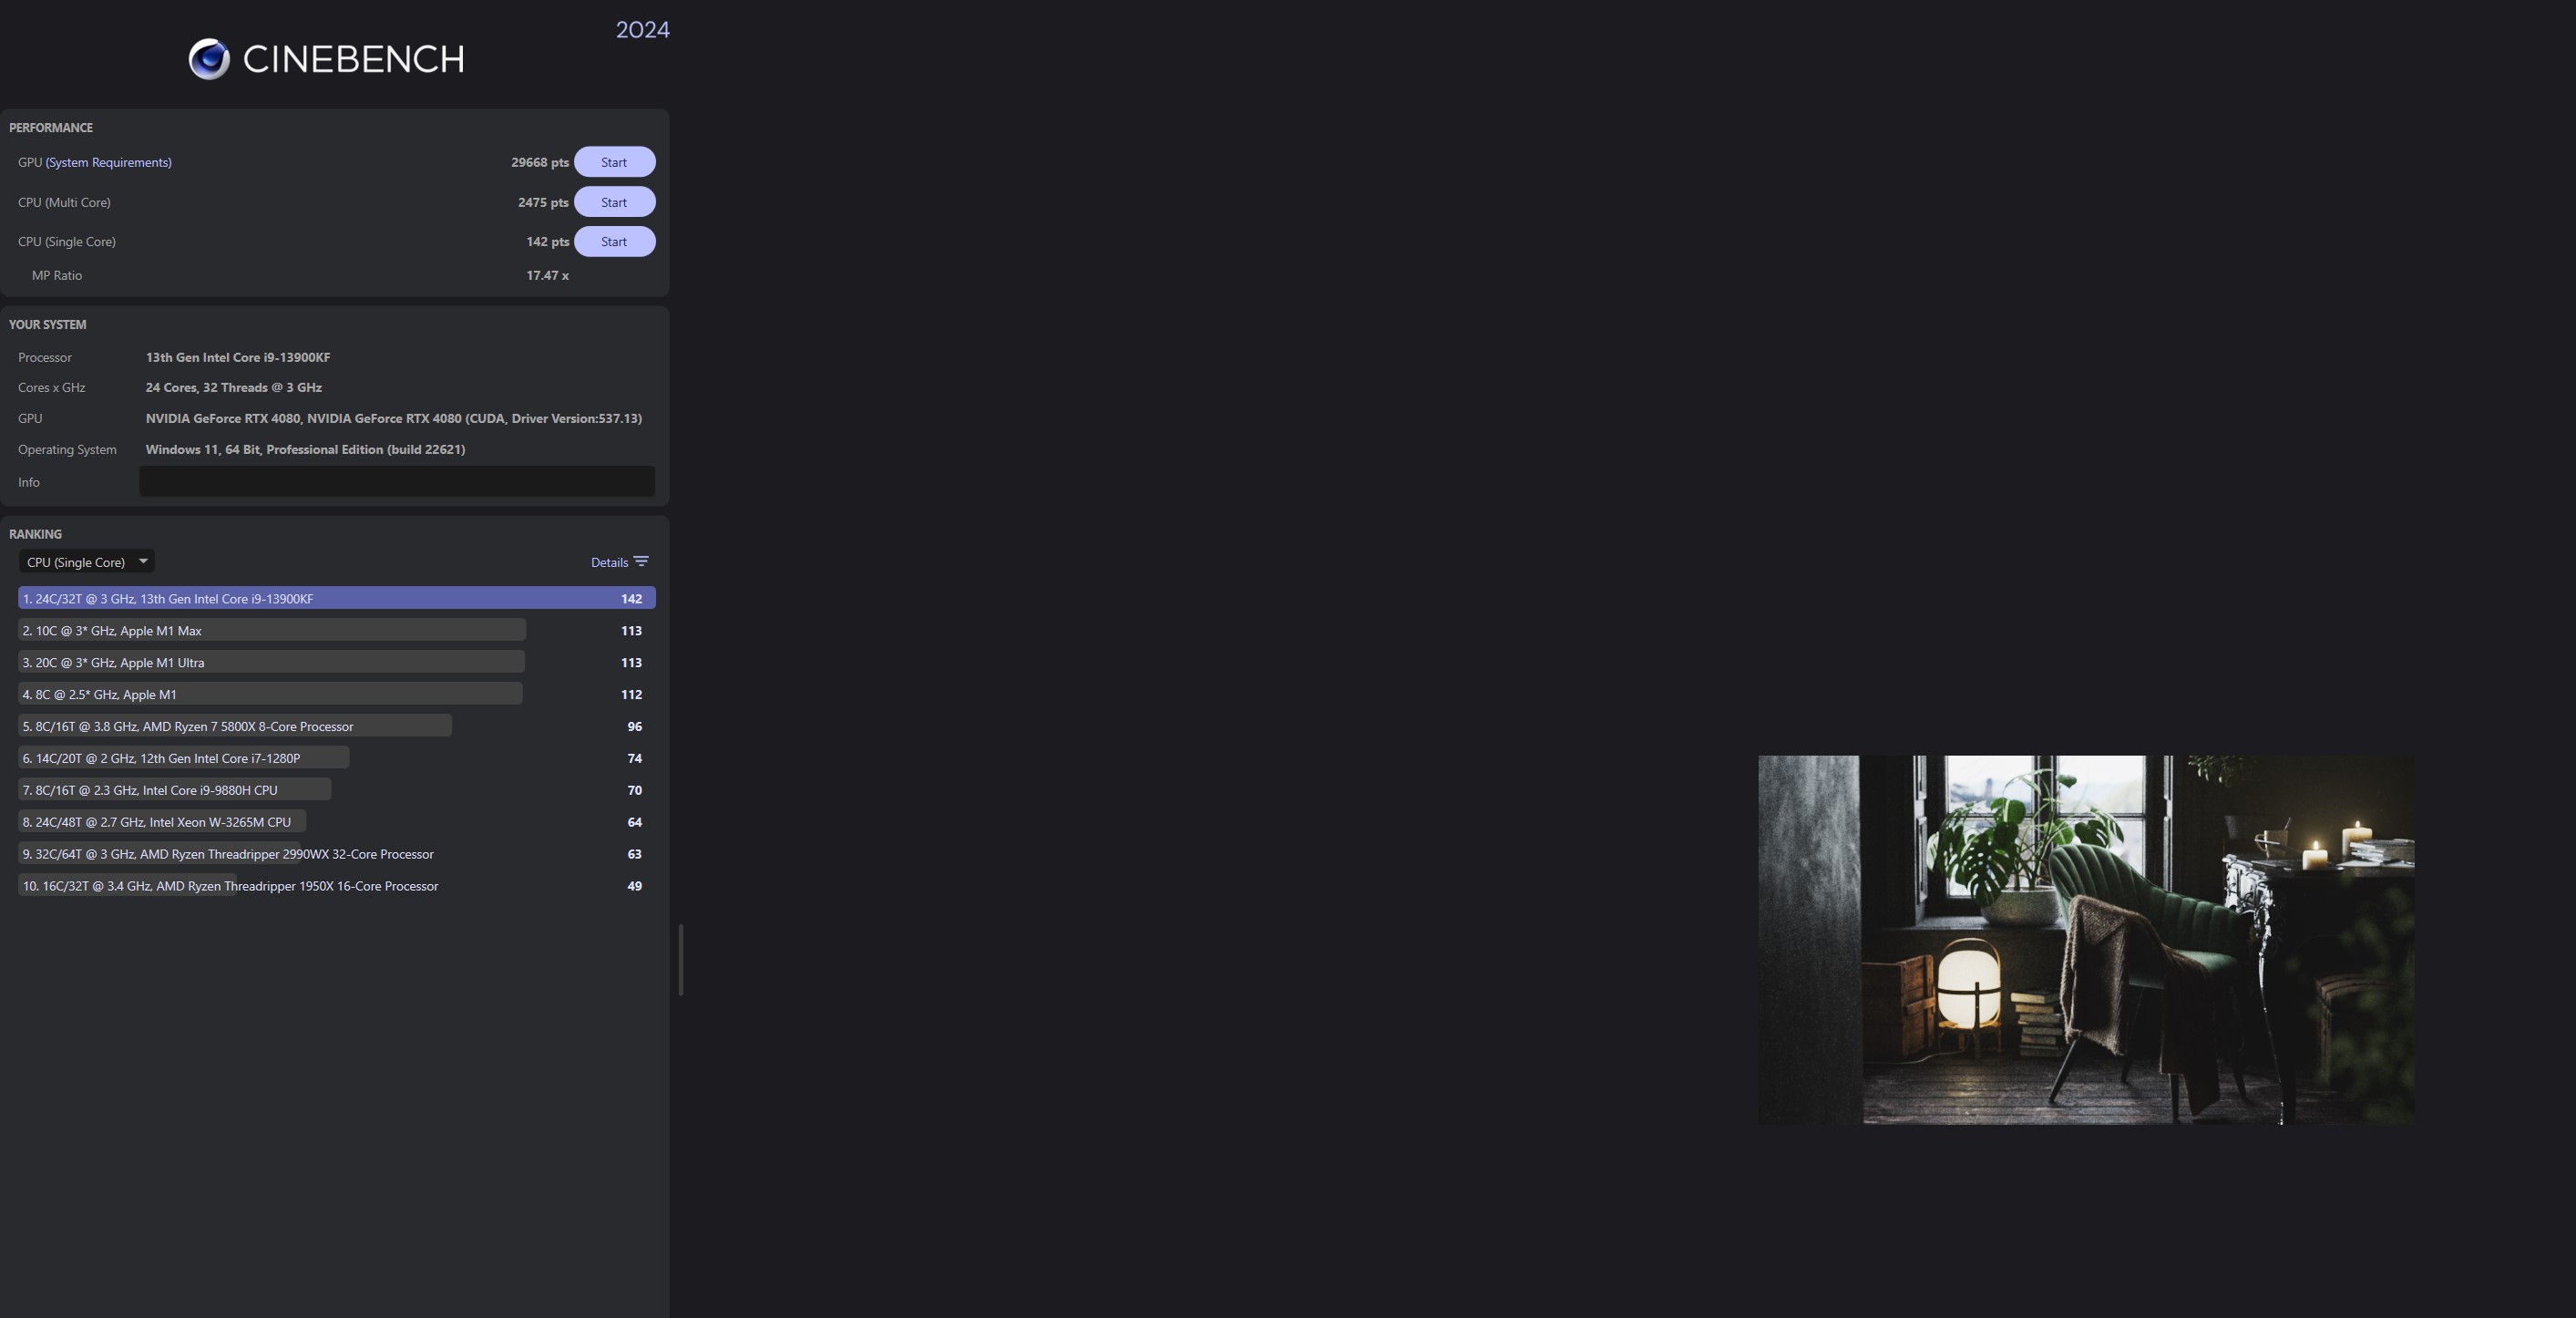Click the Cinebench logo icon
Viewport: 2576px width, 1318px height.
pyautogui.click(x=209, y=59)
